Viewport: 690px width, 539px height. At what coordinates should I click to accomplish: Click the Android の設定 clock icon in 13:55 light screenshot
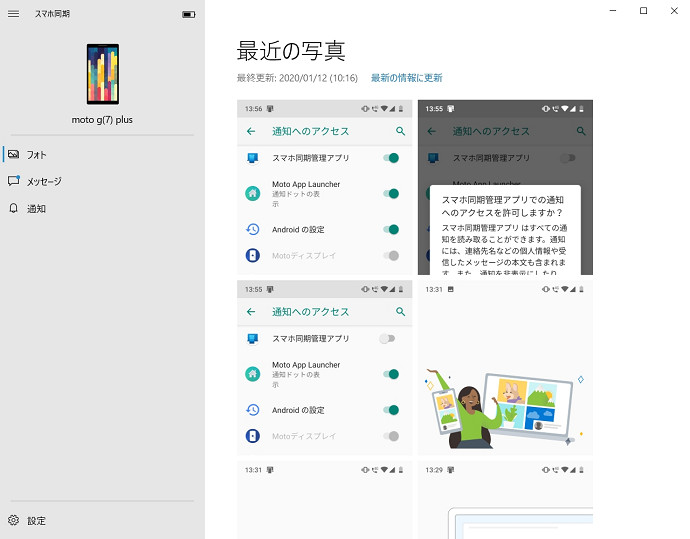[253, 410]
